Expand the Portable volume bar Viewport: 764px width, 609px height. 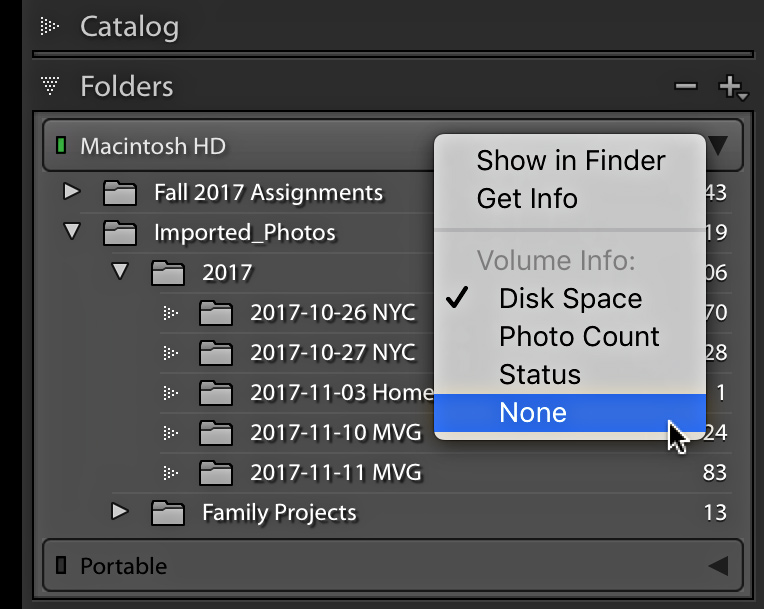(x=718, y=566)
